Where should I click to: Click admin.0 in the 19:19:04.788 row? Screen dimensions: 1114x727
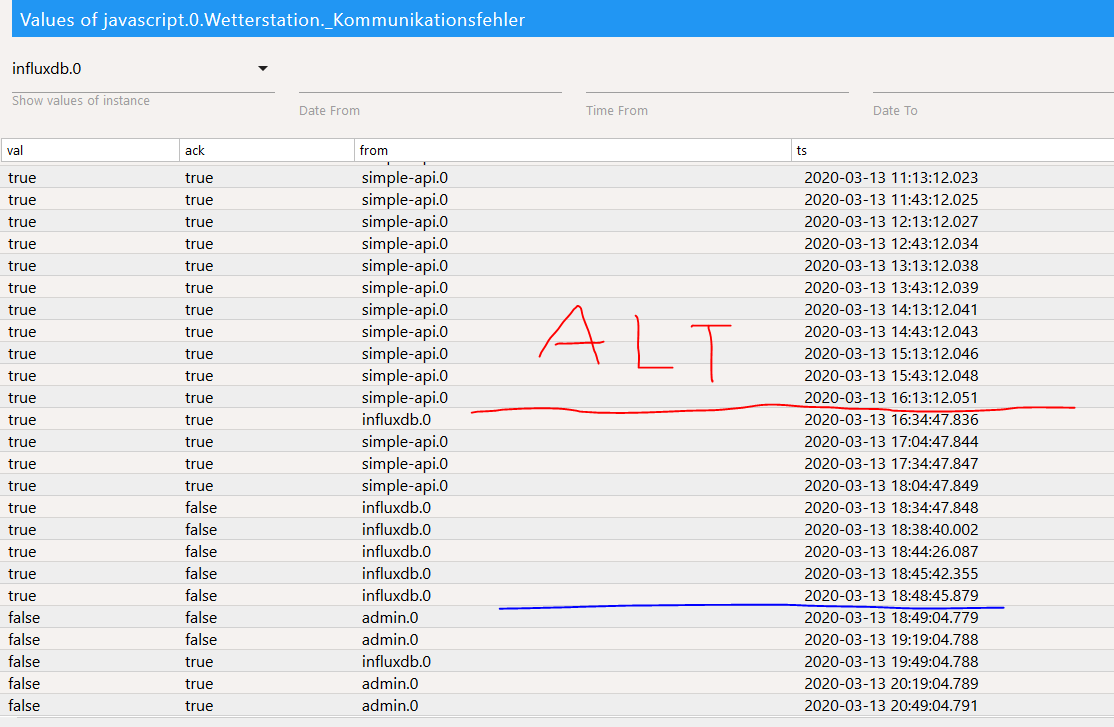coord(389,640)
